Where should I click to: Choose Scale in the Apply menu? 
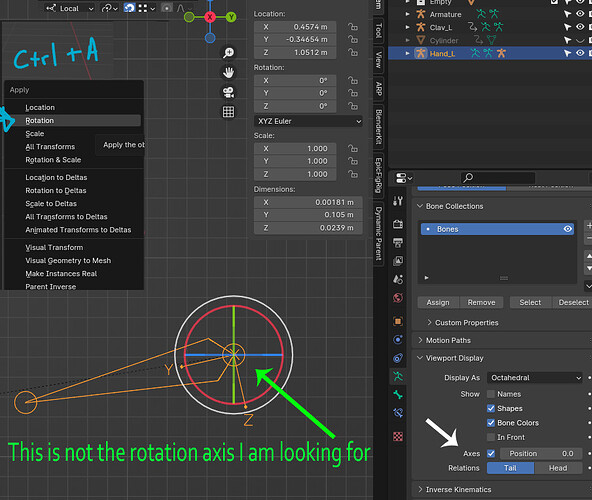[72, 134]
